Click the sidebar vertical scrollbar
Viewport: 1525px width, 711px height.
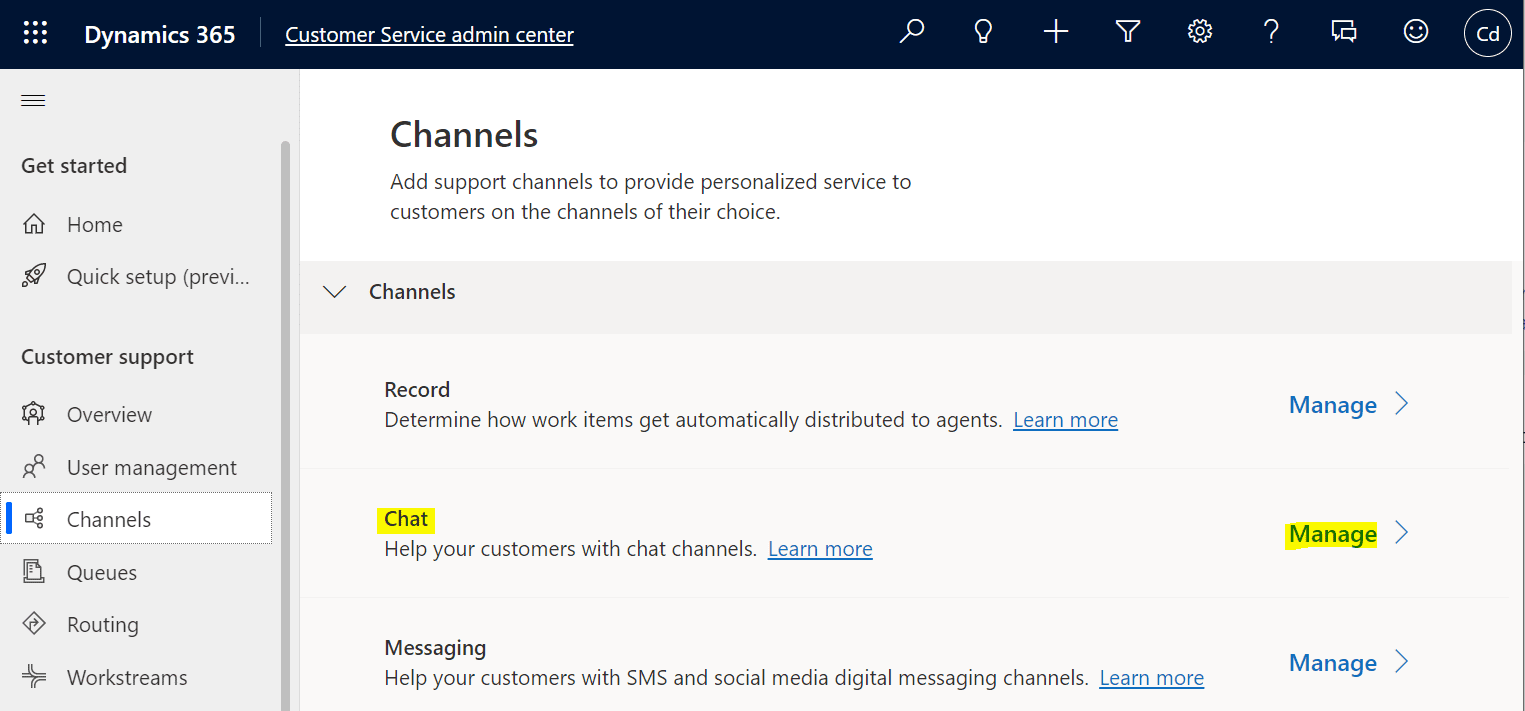(x=285, y=425)
